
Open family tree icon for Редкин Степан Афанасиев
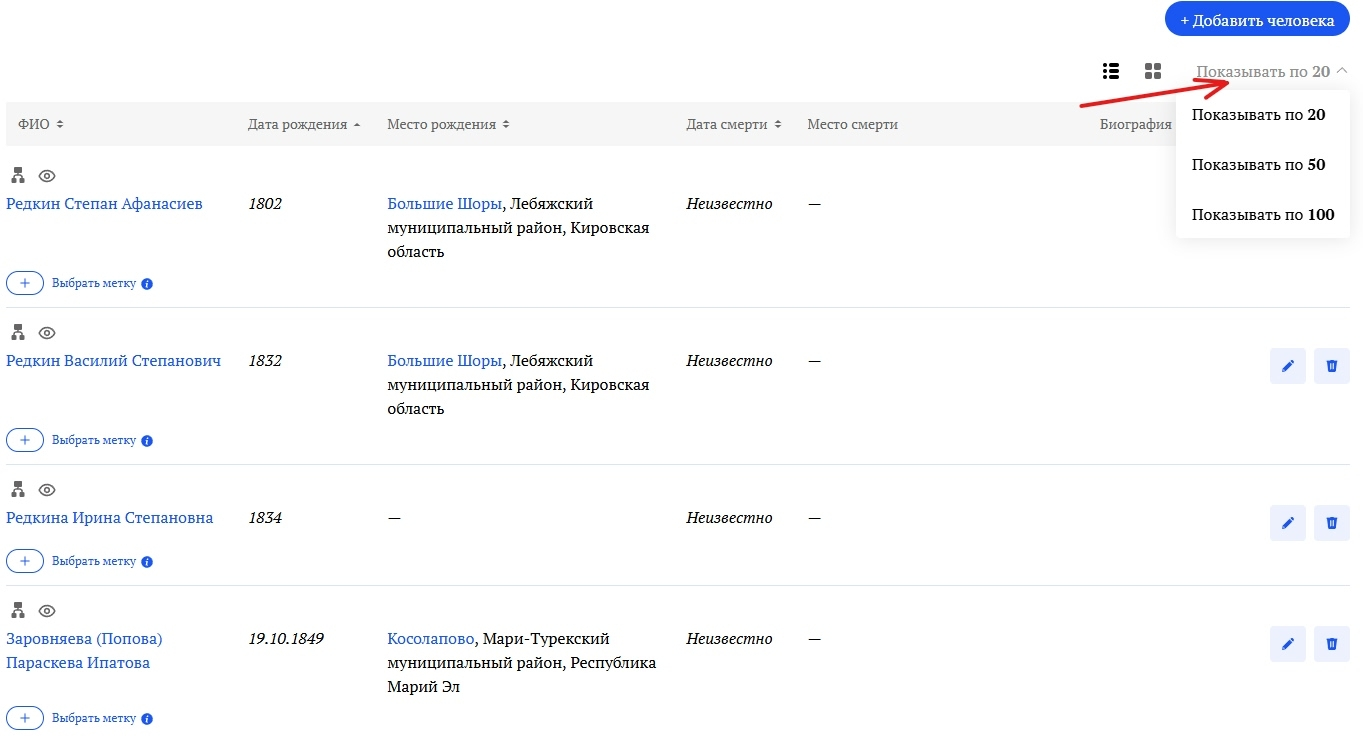[x=17, y=176]
